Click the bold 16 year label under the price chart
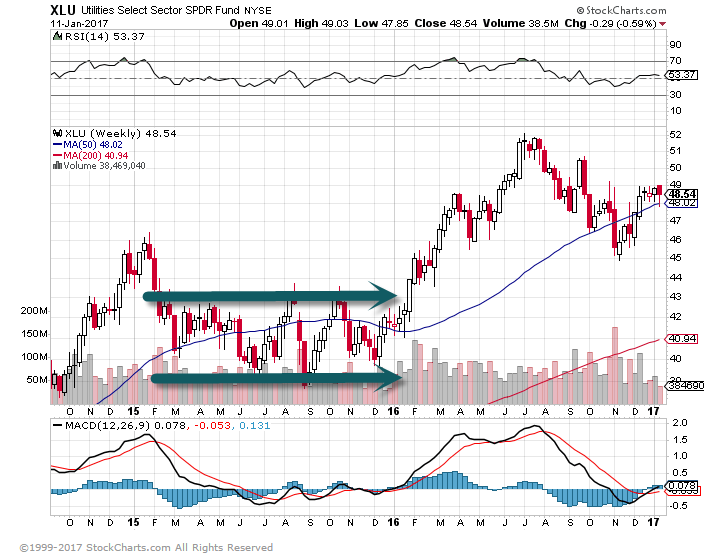The width and height of the screenshot is (727, 560). (x=393, y=411)
